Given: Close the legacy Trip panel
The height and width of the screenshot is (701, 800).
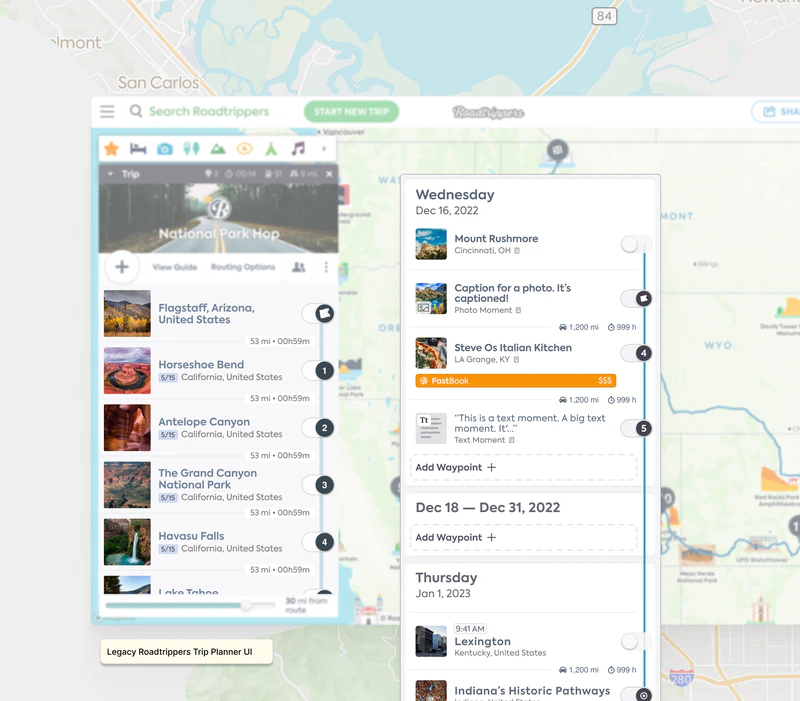Looking at the screenshot, I should tap(329, 174).
